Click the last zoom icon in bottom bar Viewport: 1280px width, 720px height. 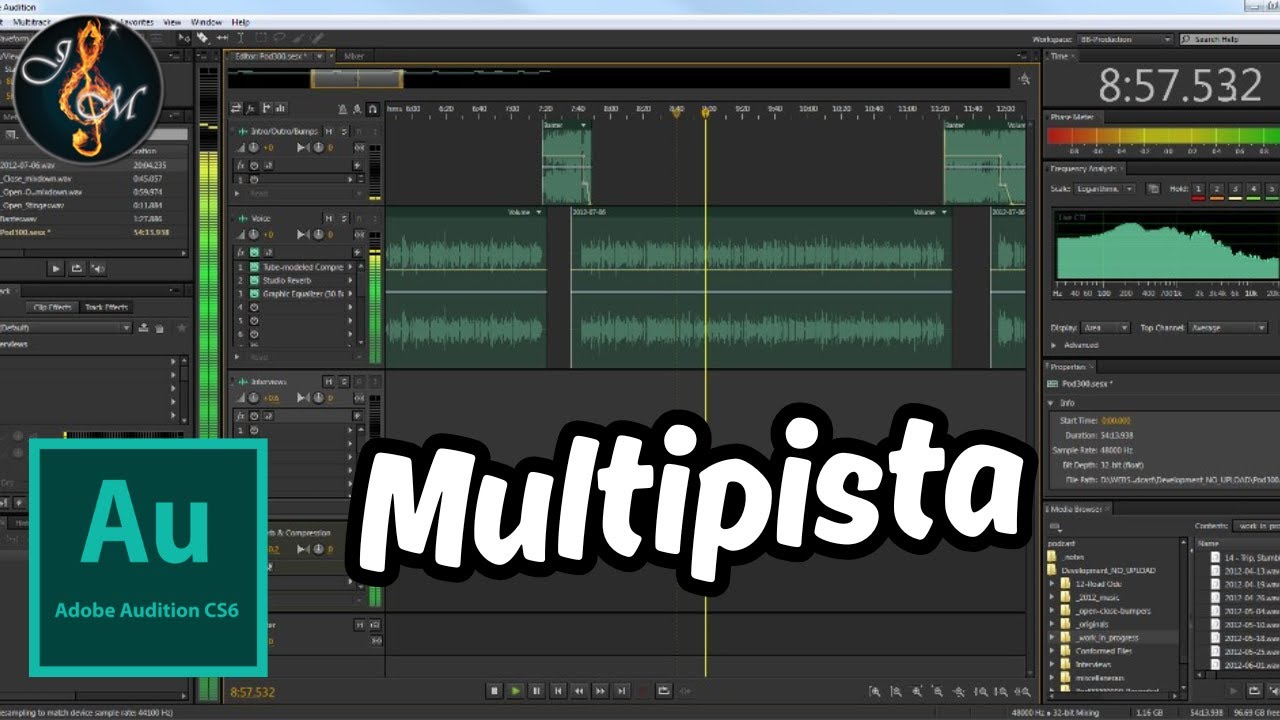[x=1024, y=691]
